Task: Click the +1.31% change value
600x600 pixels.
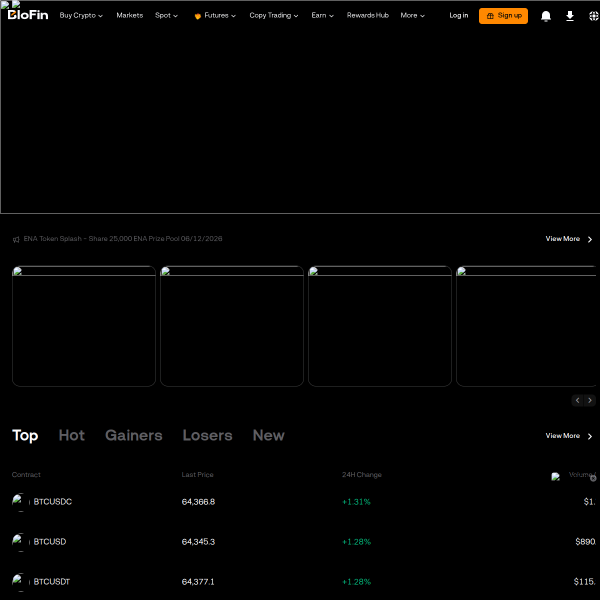Action: pos(356,502)
